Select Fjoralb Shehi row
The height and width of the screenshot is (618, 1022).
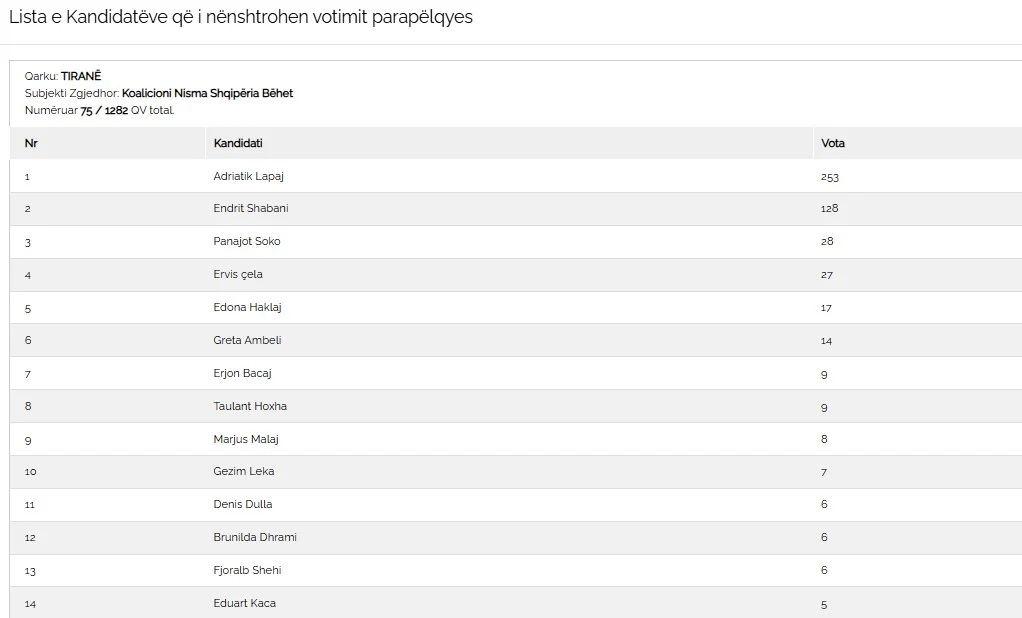[516, 570]
